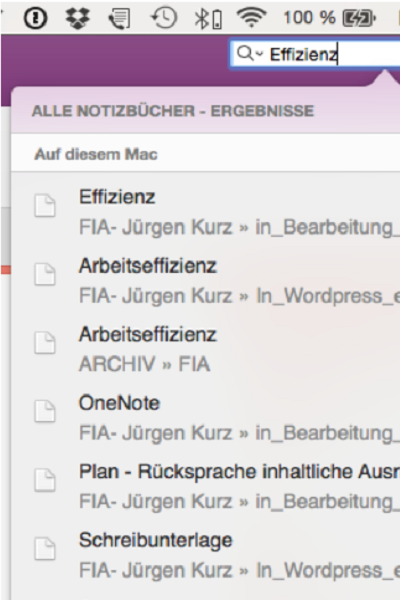
Task: Open the 1Password menu bar icon
Action: pyautogui.click(x=35, y=18)
